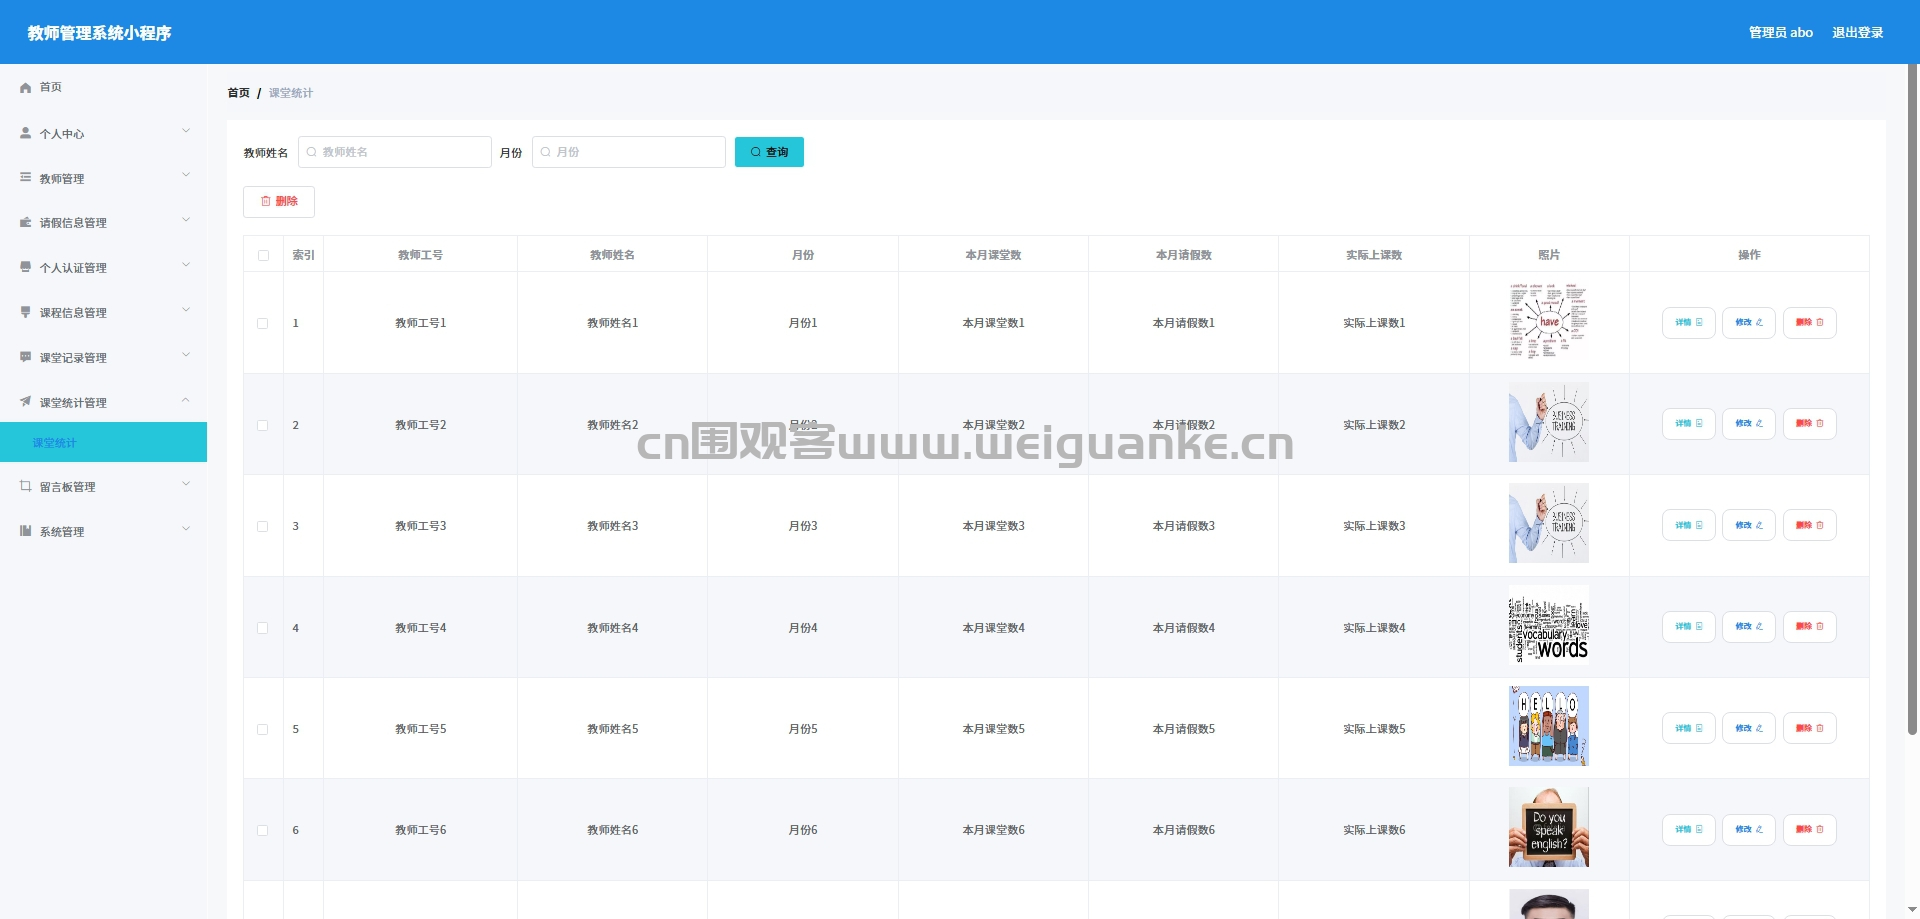Click the 查询 search button
The height and width of the screenshot is (919, 1920).
769,152
